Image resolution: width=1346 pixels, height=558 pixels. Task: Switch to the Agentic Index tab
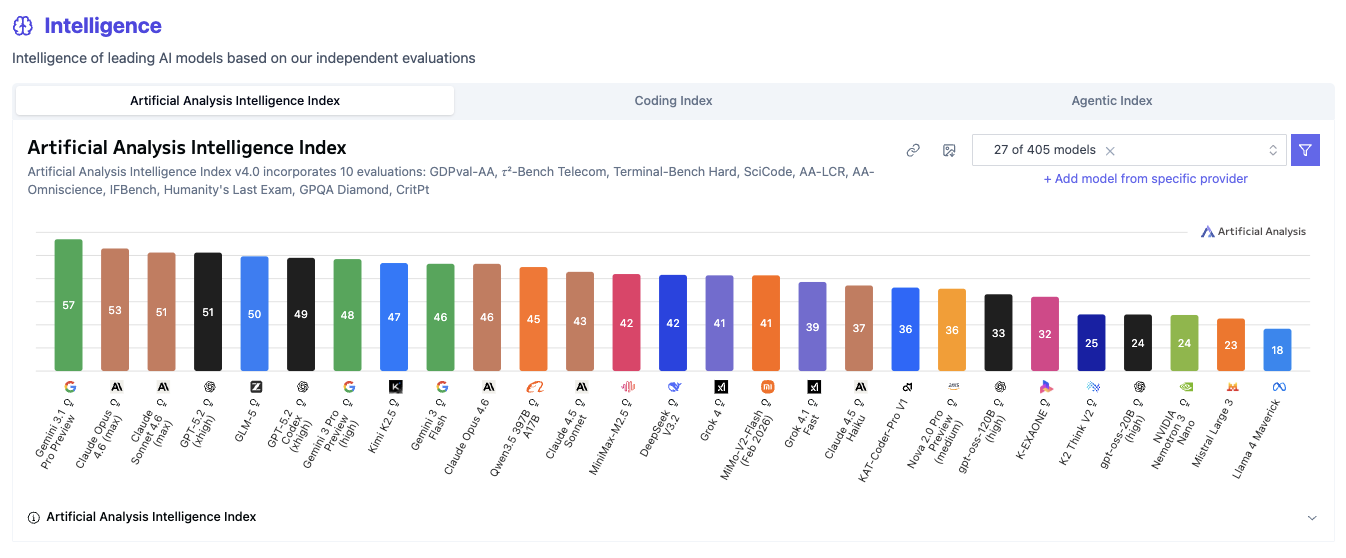[x=1111, y=101]
